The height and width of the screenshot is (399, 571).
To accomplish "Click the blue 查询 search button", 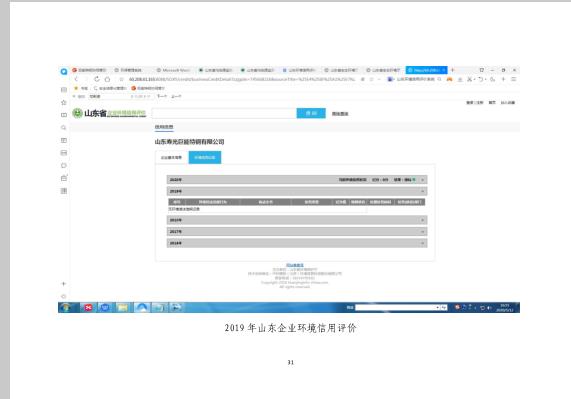I will (x=311, y=113).
